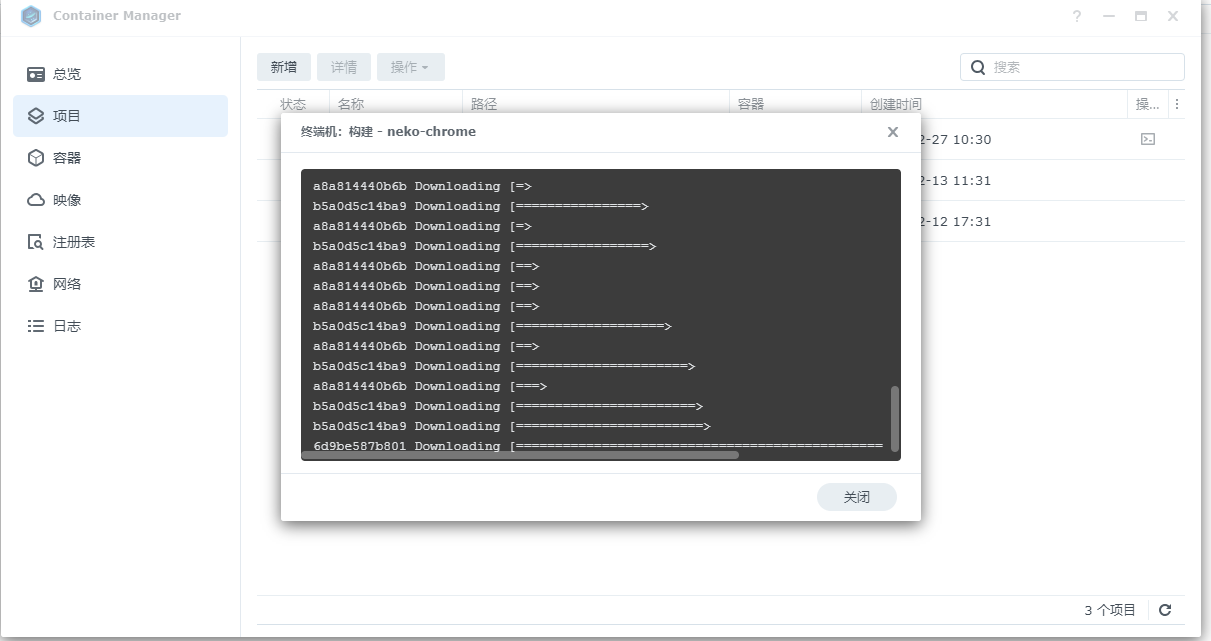The height and width of the screenshot is (641, 1211).
Task: Open the 总览 overview section
Action: pyautogui.click(x=66, y=74)
